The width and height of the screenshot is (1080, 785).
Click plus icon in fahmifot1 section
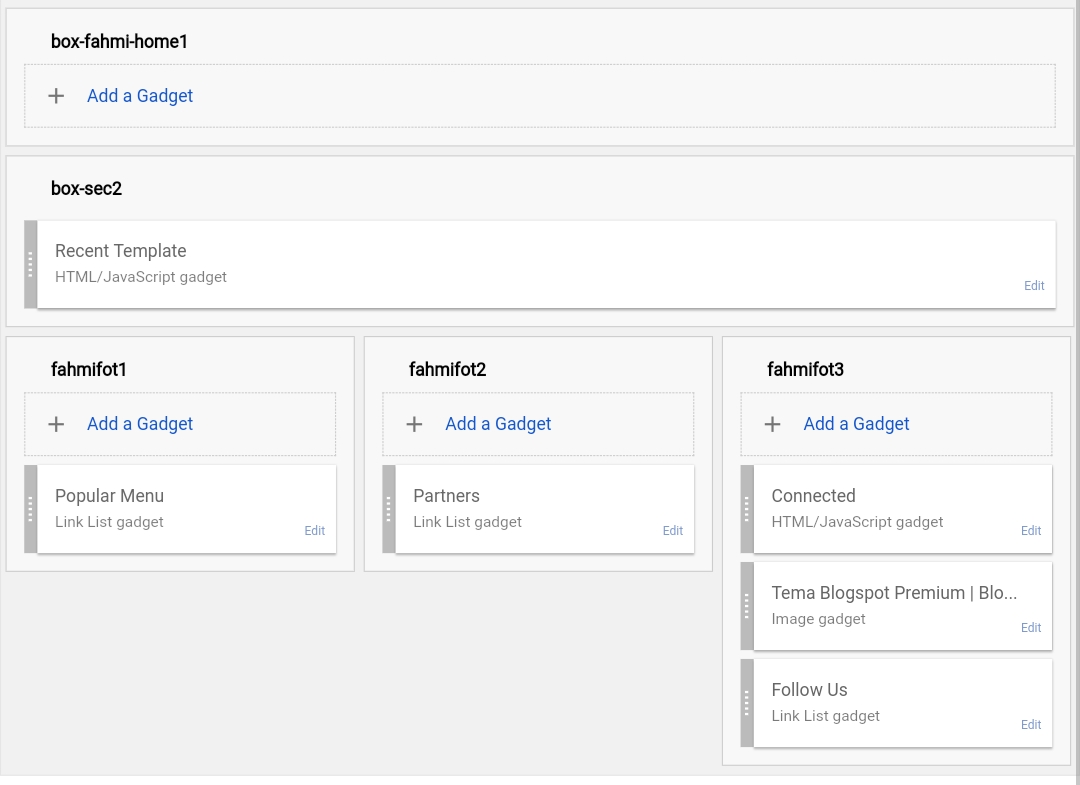click(56, 424)
